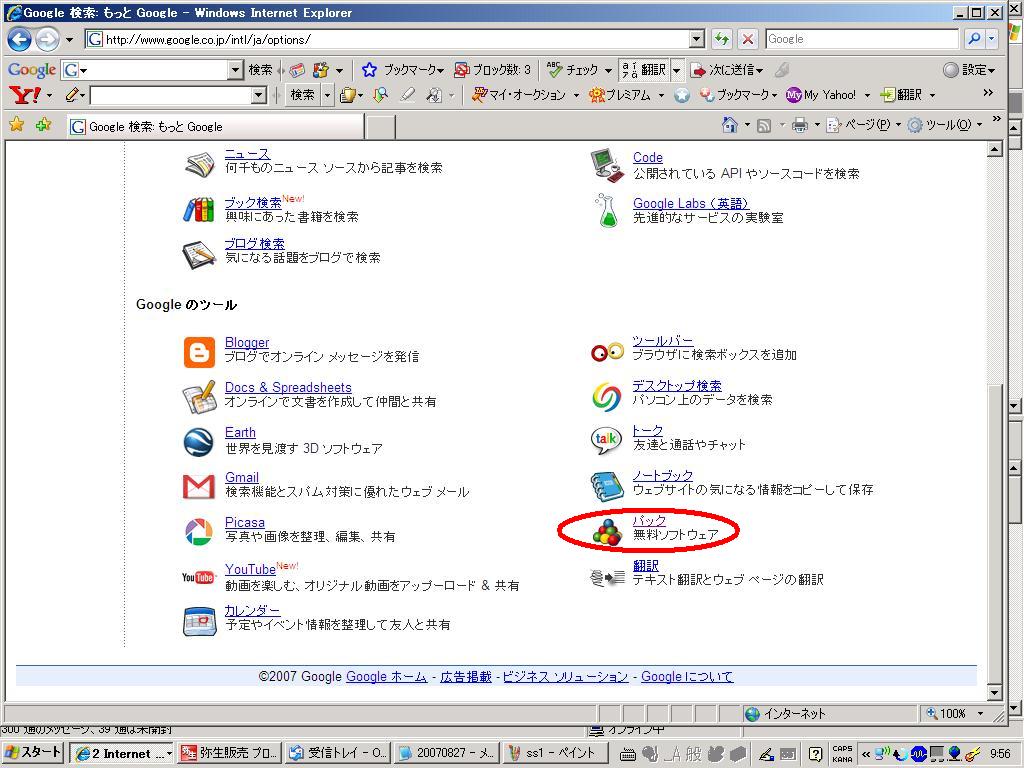Click the browser Forward arrow button
1024x768 pixels.
point(46,39)
